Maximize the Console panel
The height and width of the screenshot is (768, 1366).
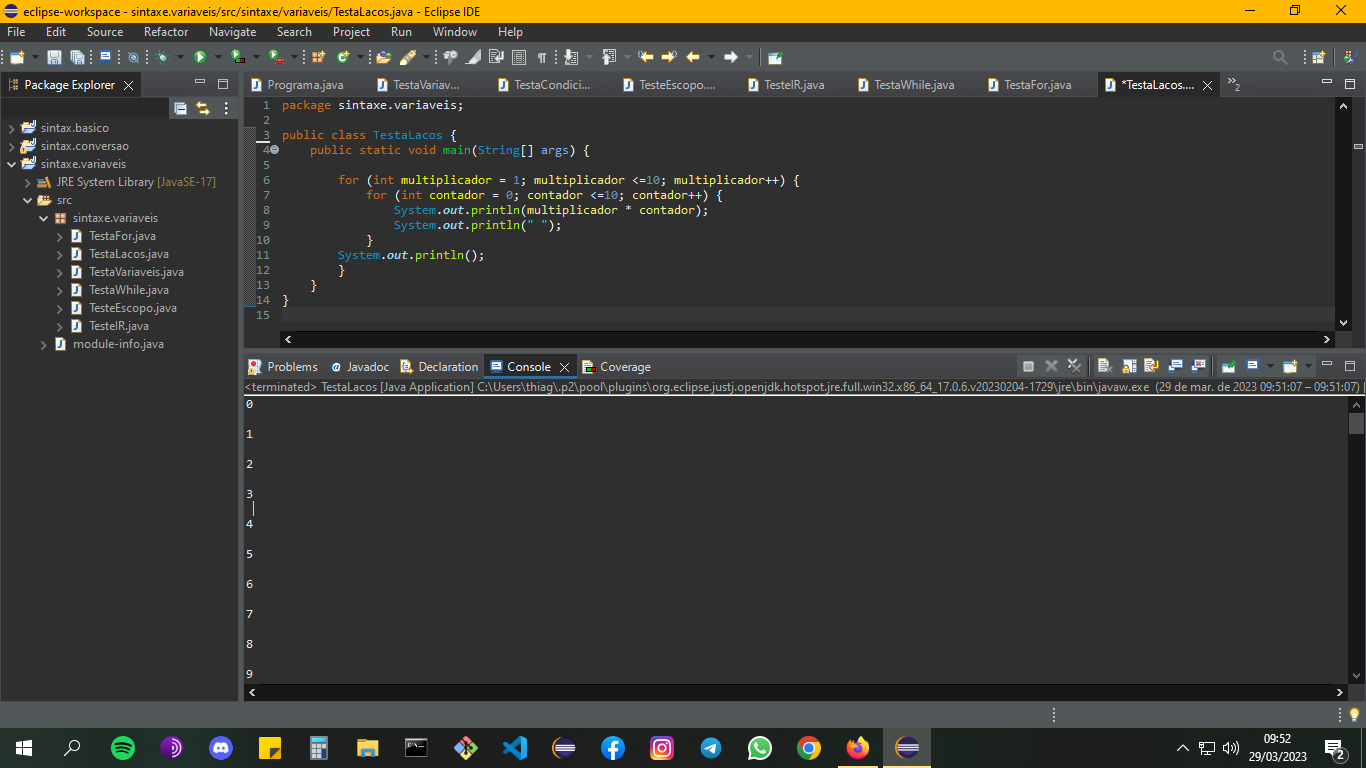[x=1349, y=366]
